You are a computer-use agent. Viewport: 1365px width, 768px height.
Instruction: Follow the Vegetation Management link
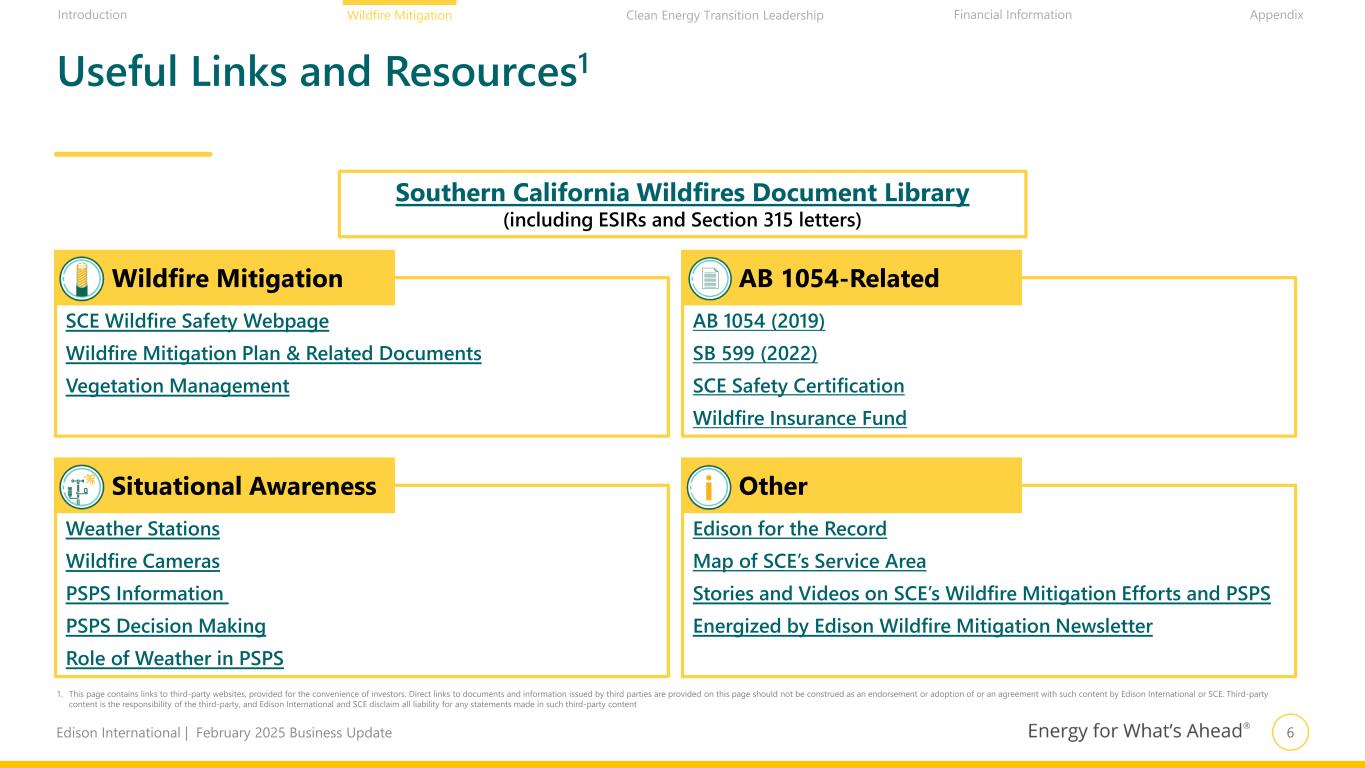click(x=177, y=386)
